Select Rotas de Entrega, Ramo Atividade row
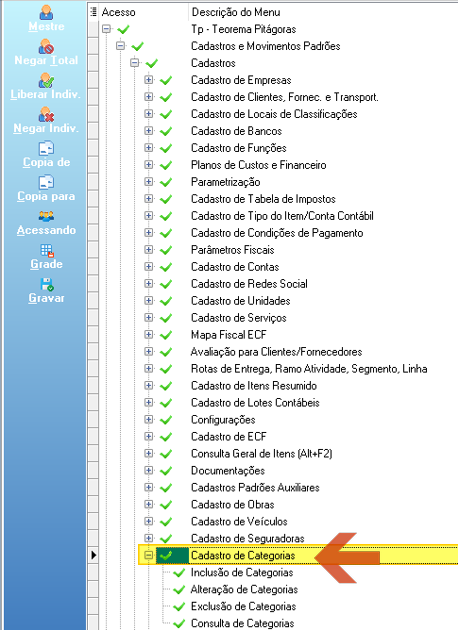This screenshot has height=630, width=458. point(309,369)
